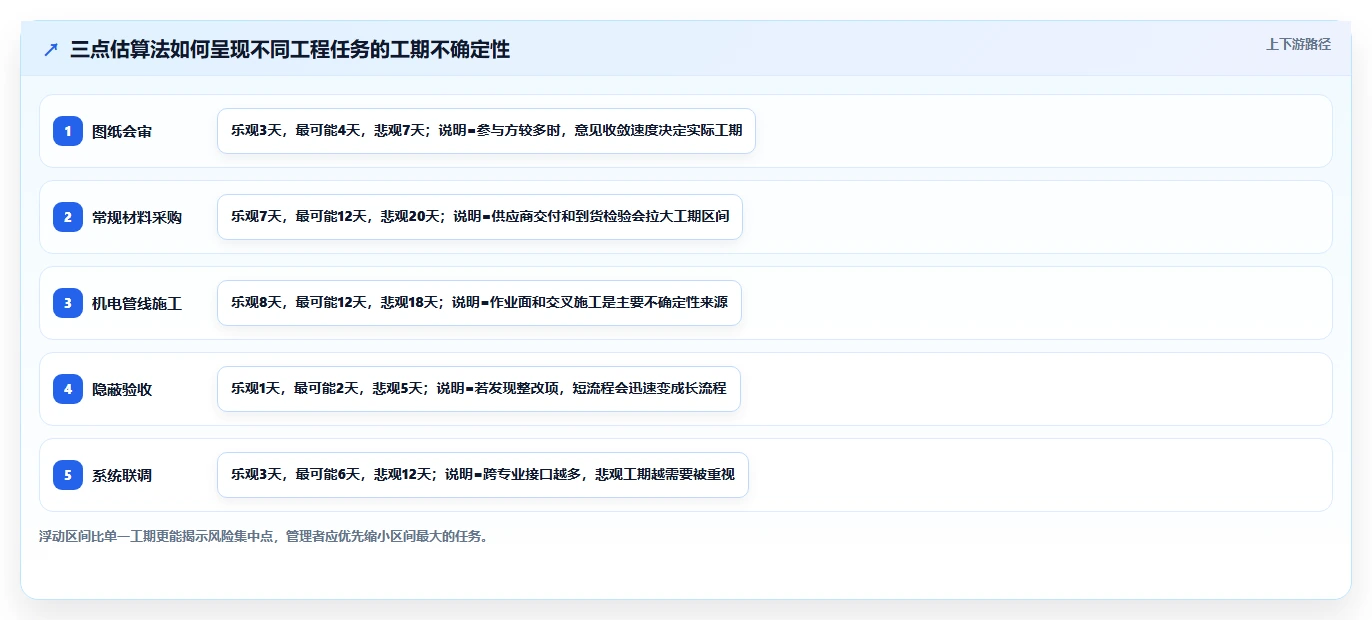Click the 乐观3天，最可能4天，悲观7天 estimate box

[486, 131]
